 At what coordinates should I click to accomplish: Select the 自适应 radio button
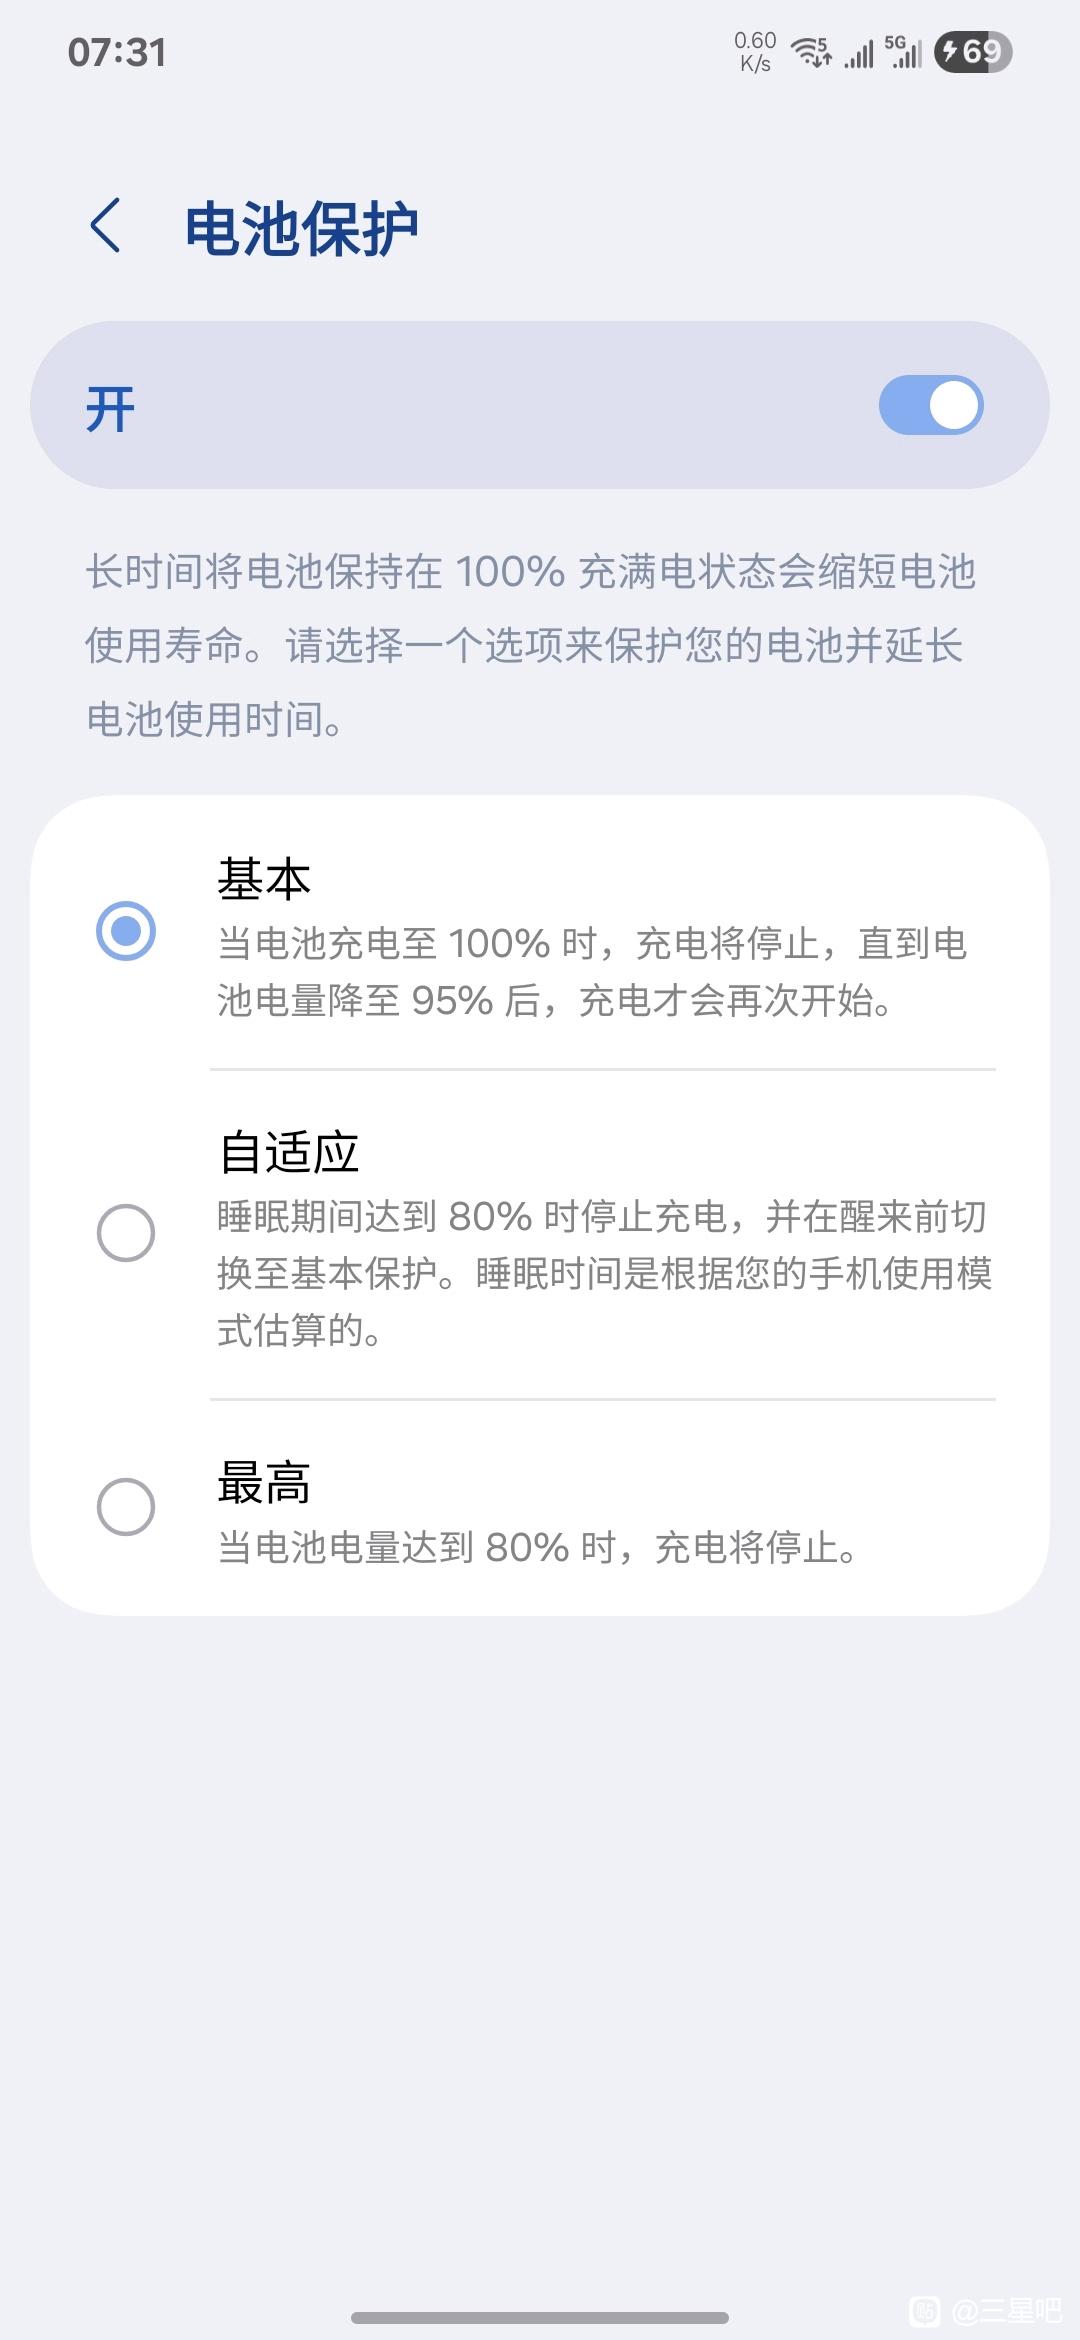point(126,1233)
